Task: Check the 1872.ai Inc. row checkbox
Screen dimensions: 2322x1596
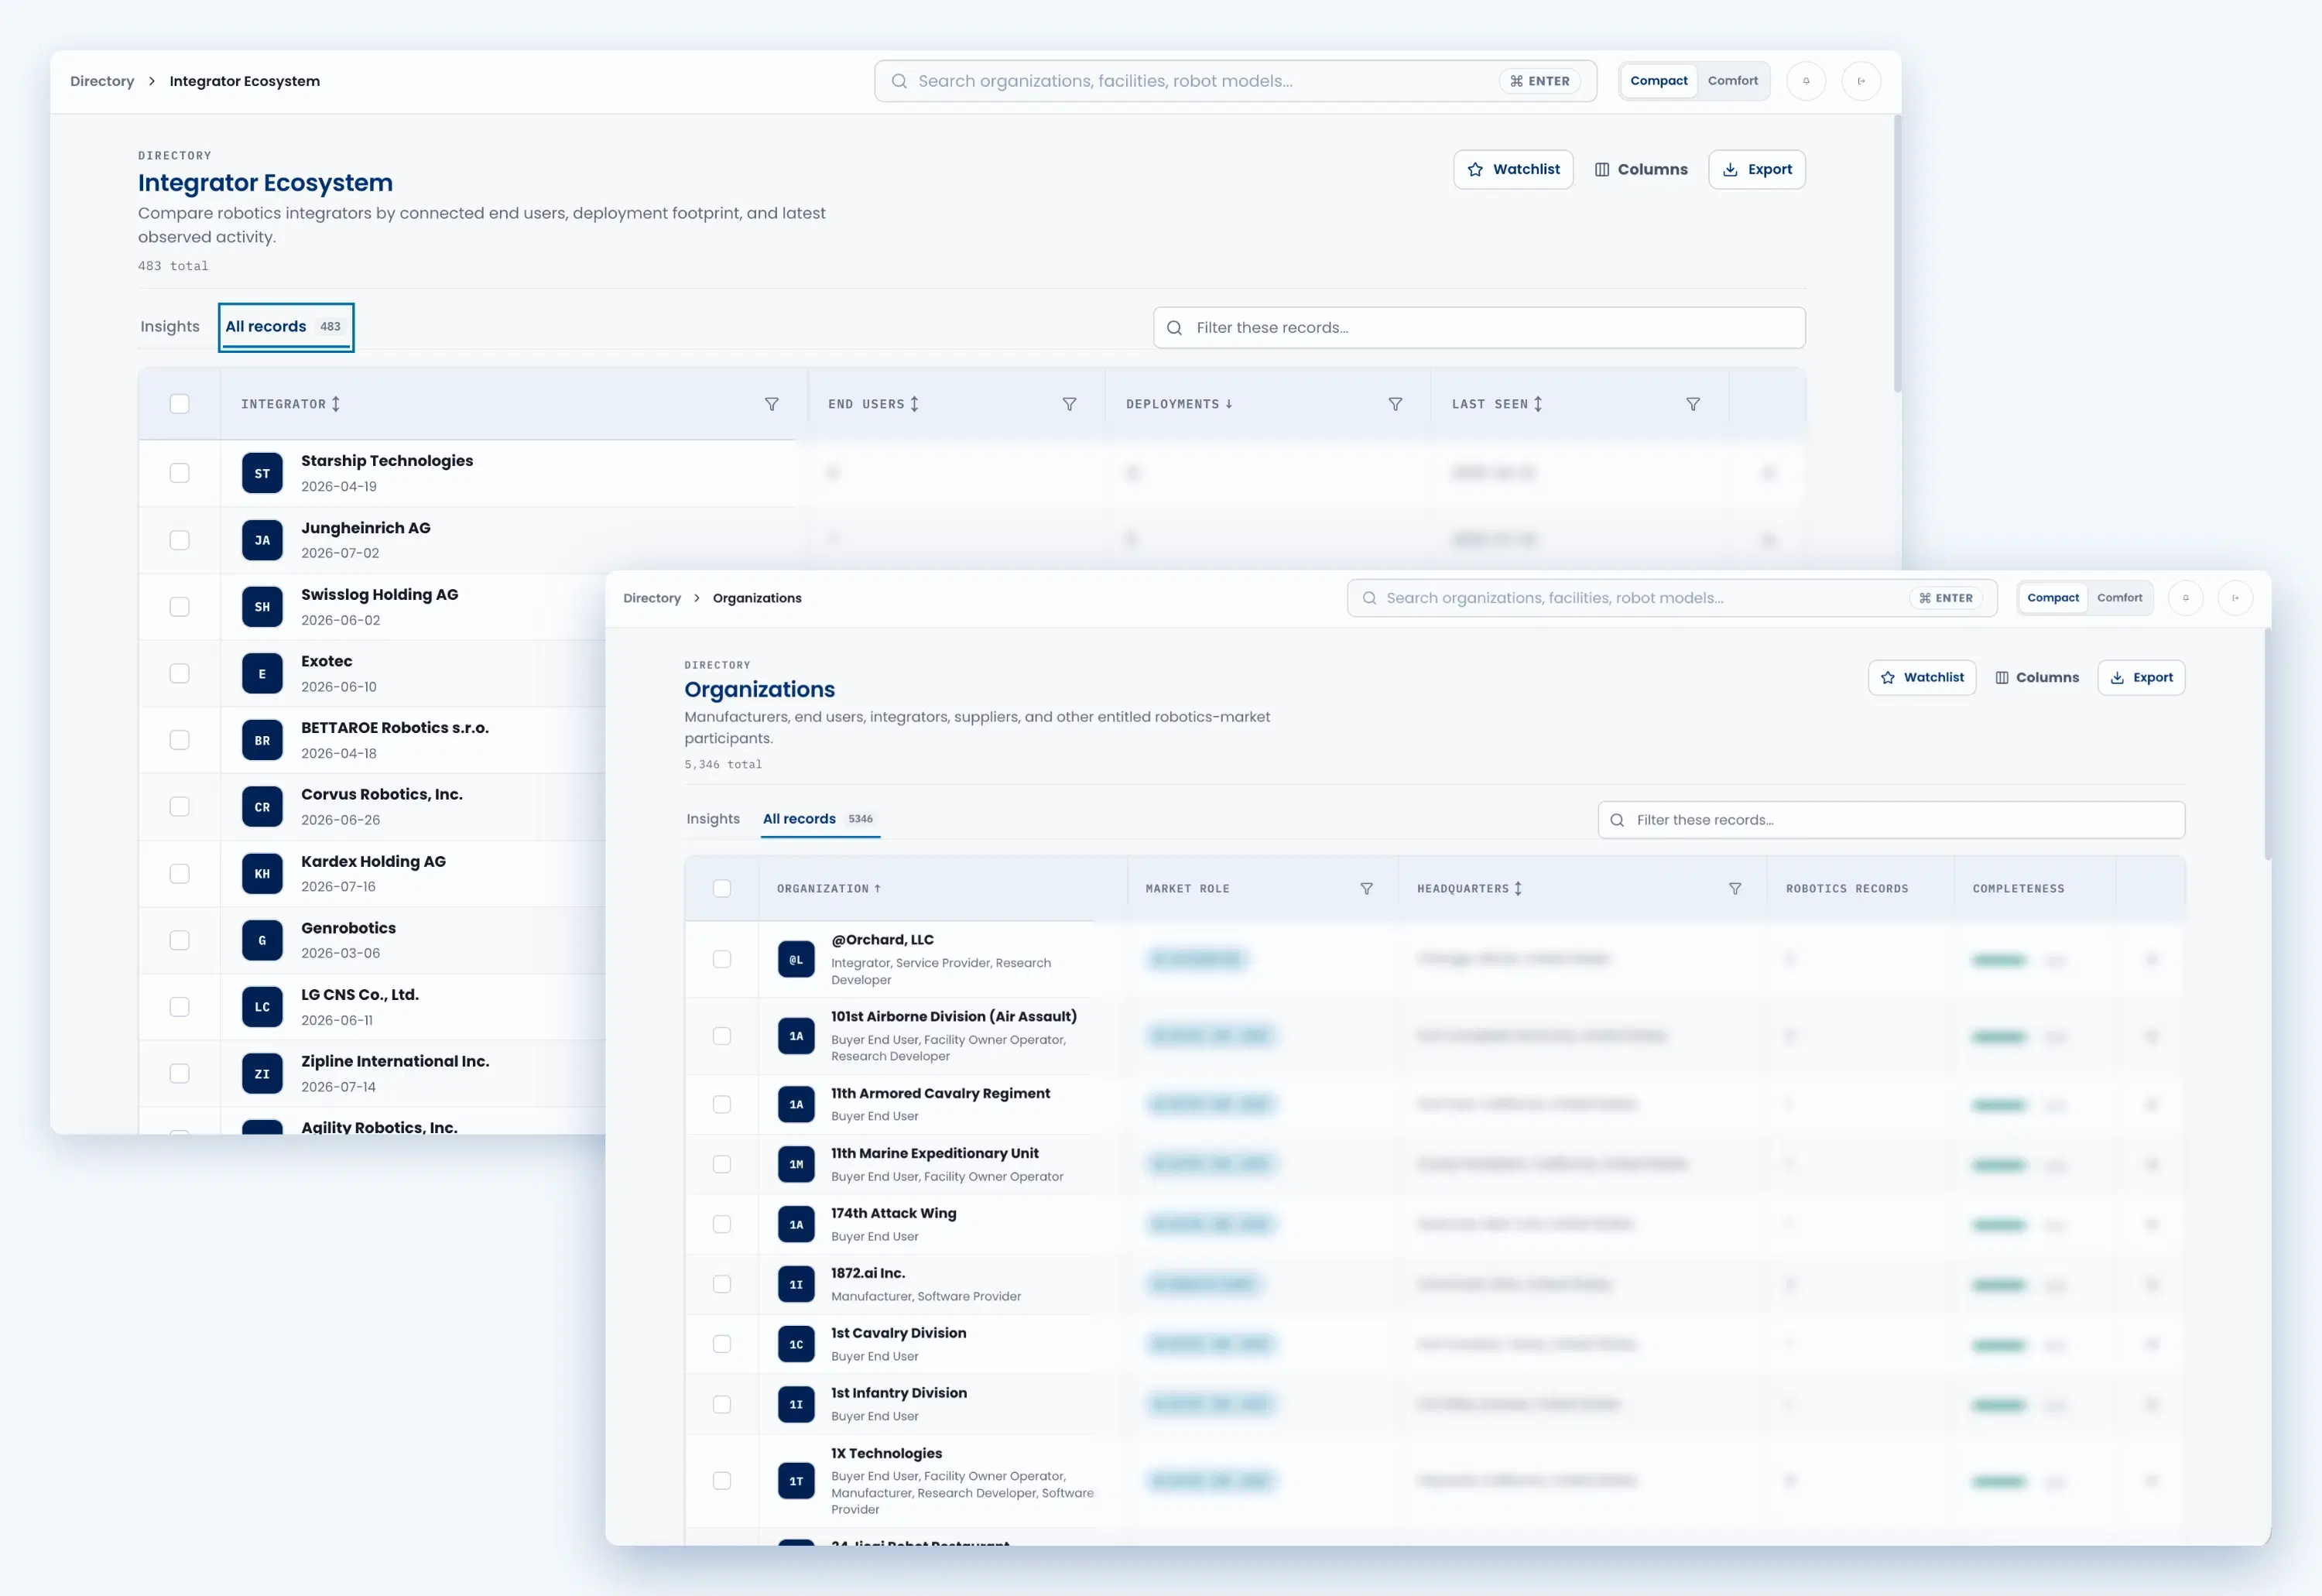Action: (722, 1284)
